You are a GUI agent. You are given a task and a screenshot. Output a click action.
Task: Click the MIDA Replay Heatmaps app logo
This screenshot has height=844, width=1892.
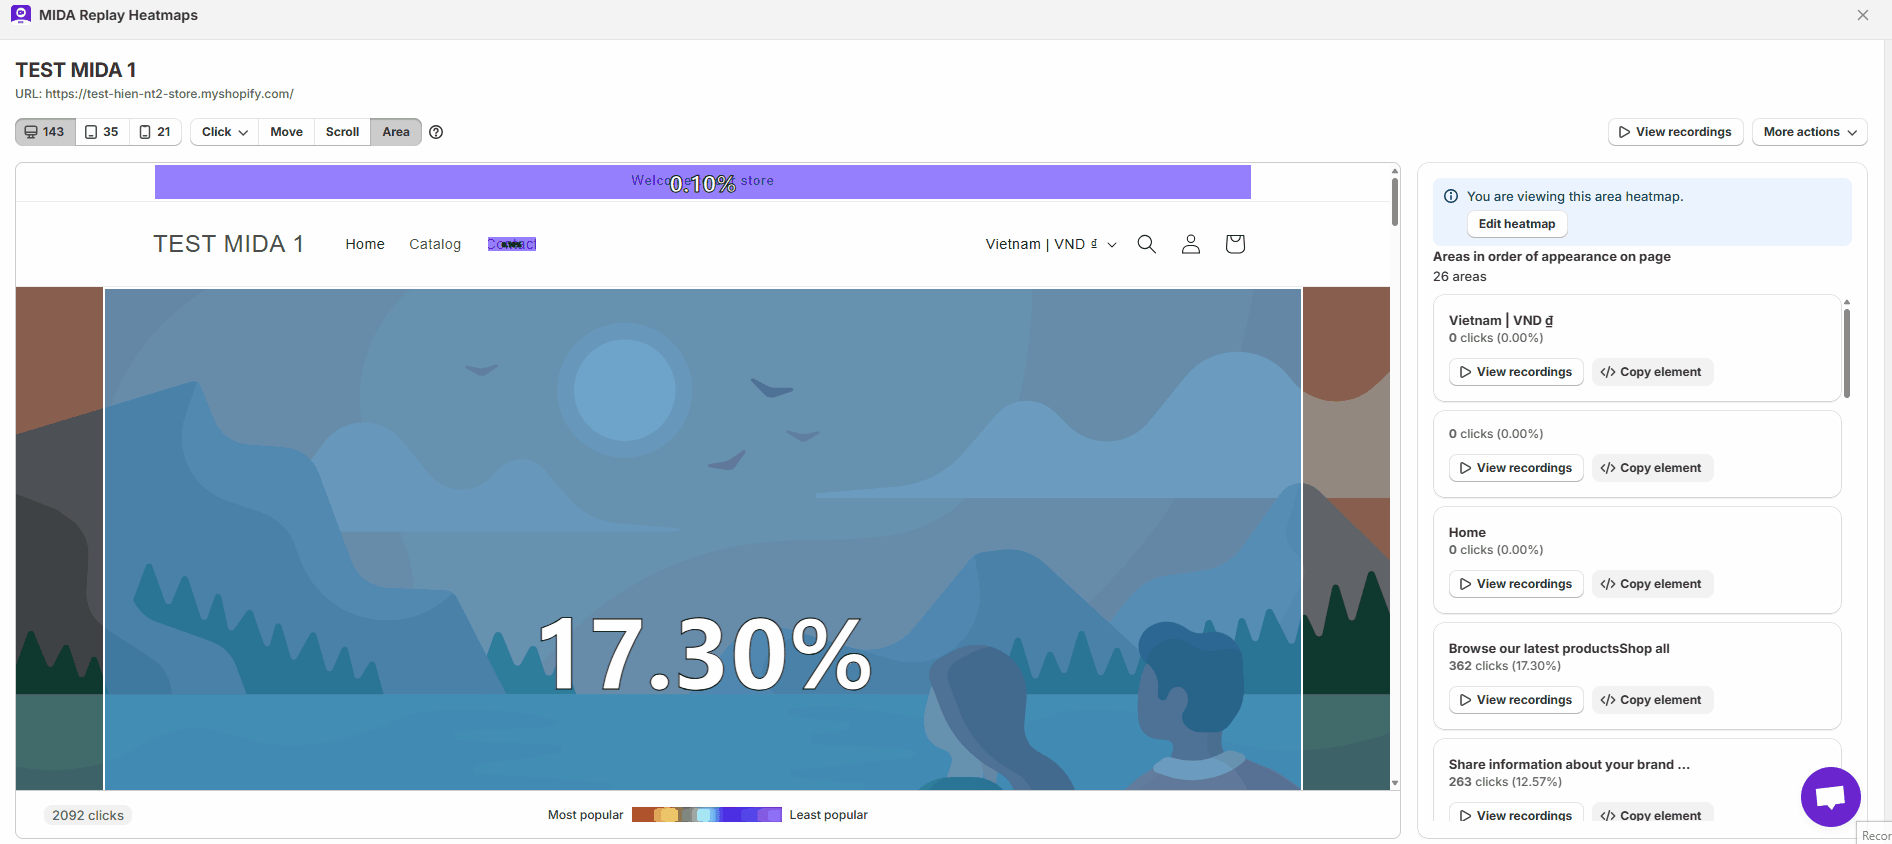coord(21,15)
